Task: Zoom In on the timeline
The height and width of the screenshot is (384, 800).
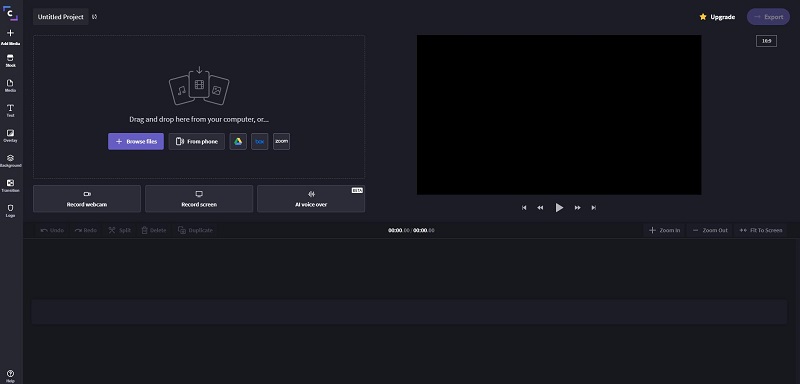Action: point(664,231)
